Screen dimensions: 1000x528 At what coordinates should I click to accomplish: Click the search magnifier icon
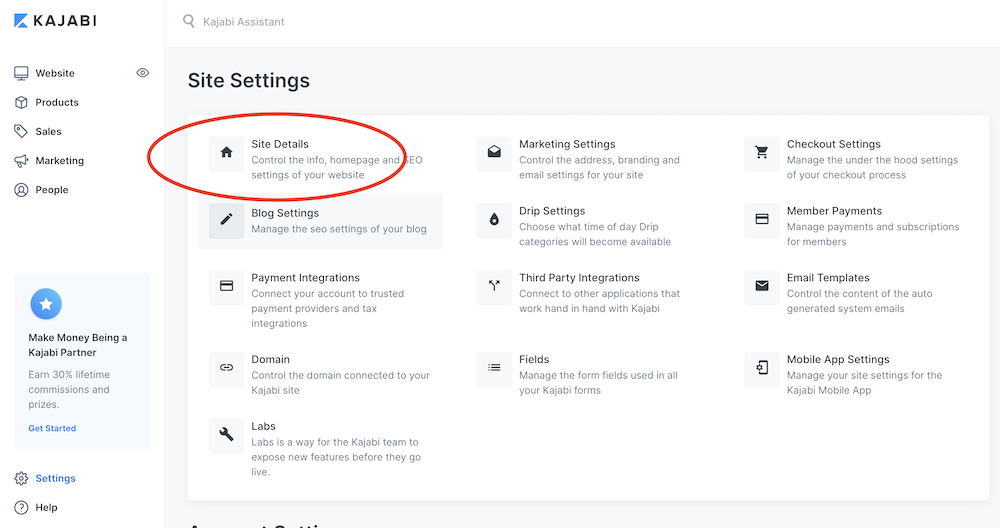189,21
